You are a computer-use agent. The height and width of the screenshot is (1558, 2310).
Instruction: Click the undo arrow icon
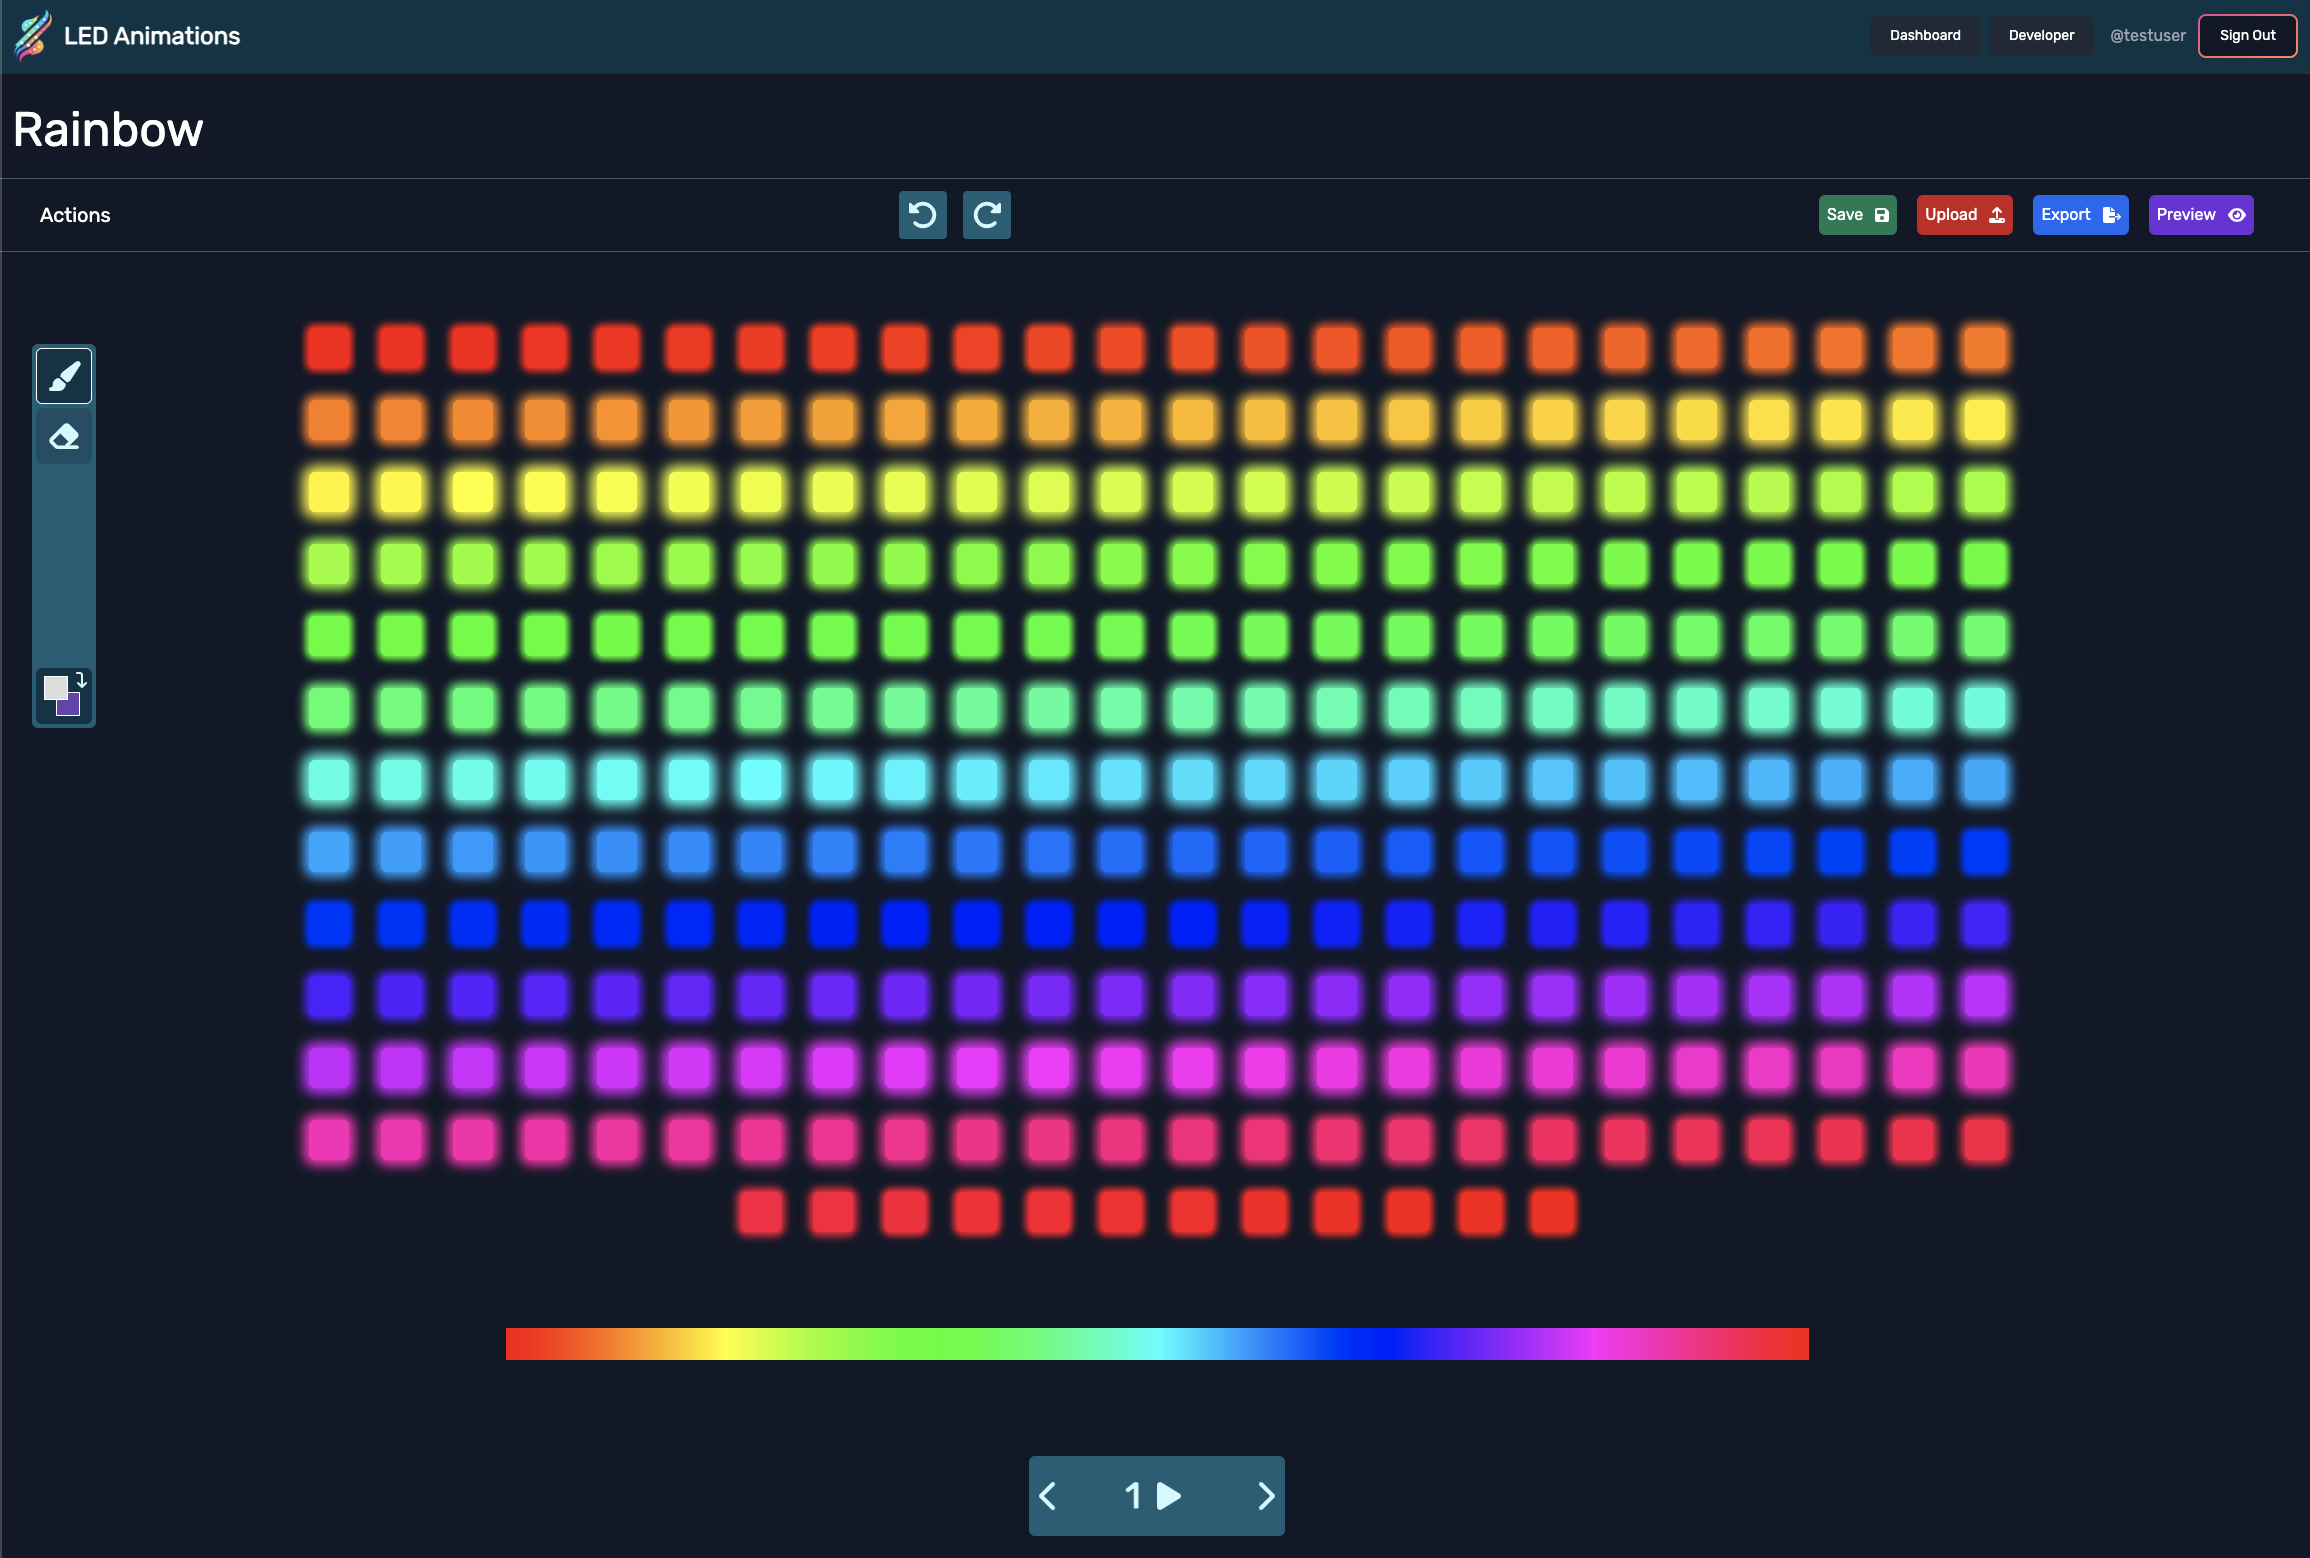click(x=922, y=215)
